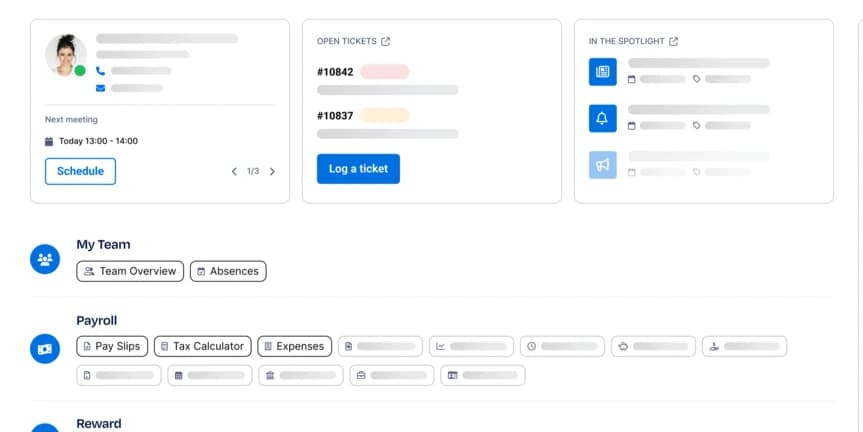Open ticket #10837

[x=335, y=116]
